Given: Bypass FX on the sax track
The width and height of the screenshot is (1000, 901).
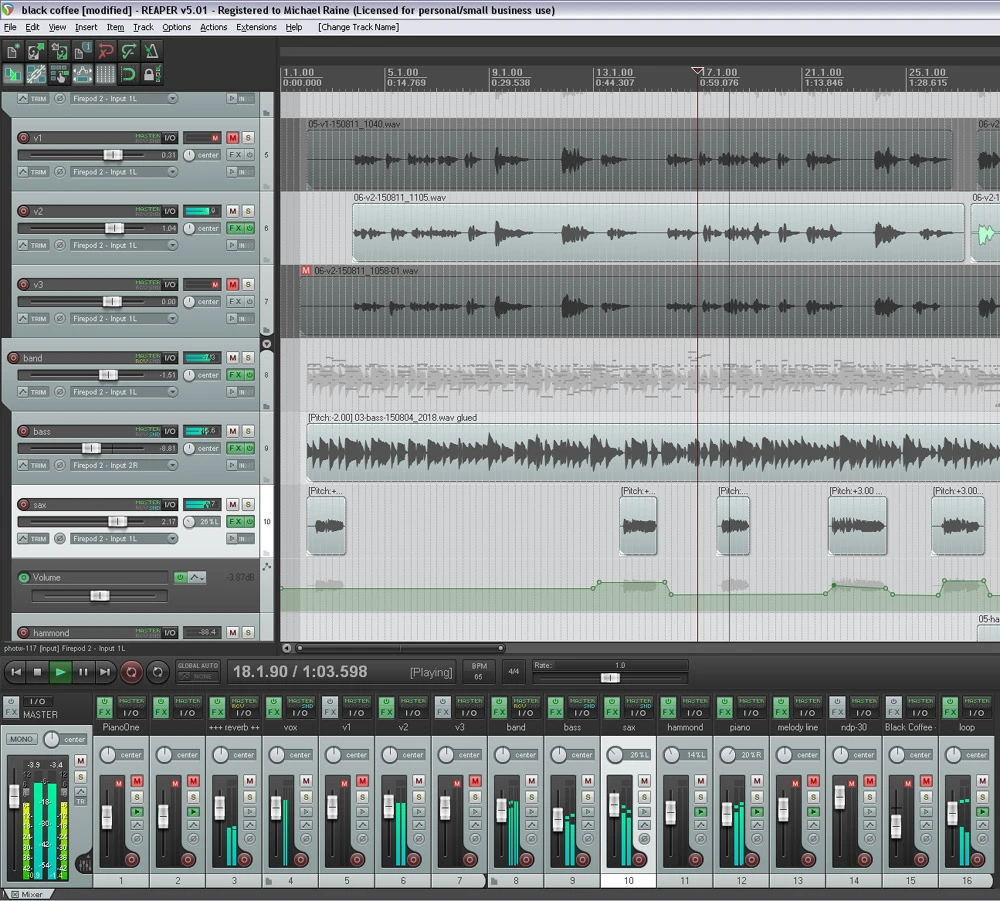Looking at the screenshot, I should click(248, 522).
